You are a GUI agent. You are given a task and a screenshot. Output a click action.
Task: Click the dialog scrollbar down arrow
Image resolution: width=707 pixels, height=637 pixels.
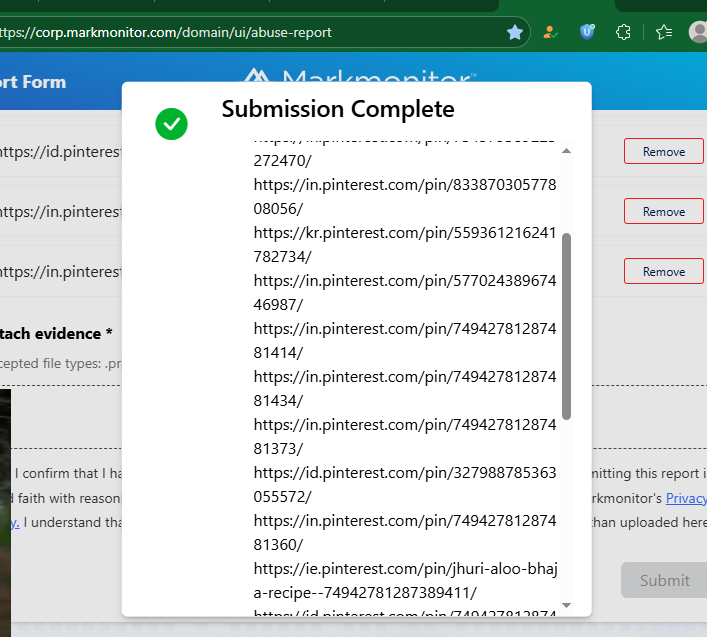(567, 605)
